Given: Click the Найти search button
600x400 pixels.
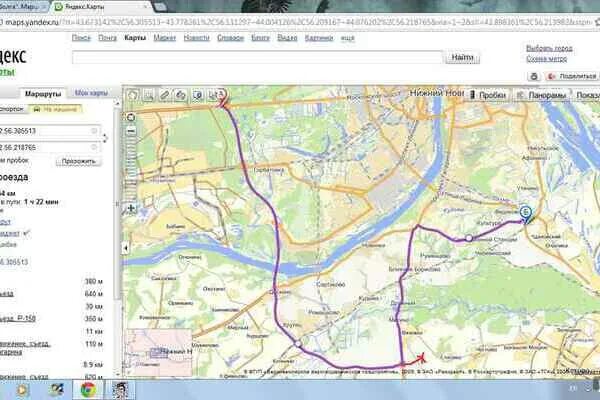Looking at the screenshot, I should [x=462, y=57].
